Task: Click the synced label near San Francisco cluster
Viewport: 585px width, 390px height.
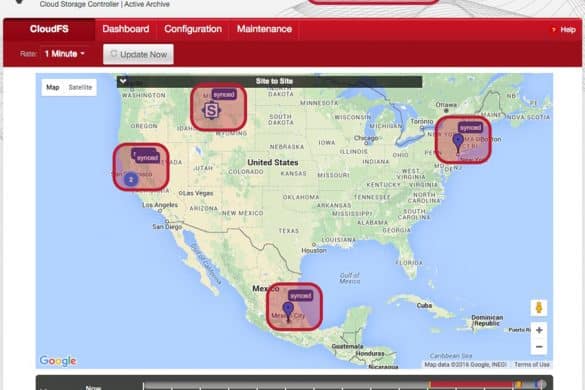Action: click(x=148, y=158)
